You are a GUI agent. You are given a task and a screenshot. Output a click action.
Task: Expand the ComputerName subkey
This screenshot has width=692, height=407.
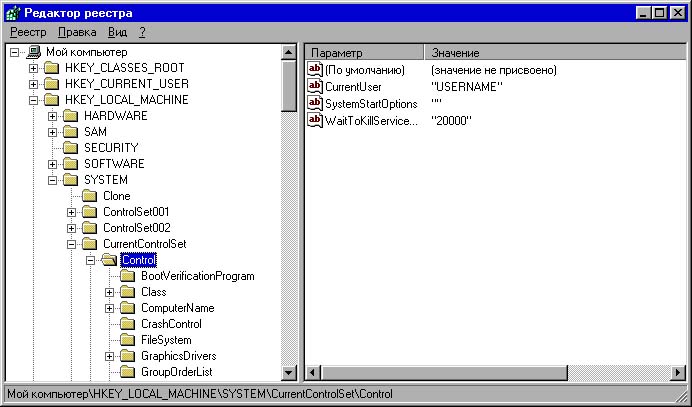coord(109,309)
